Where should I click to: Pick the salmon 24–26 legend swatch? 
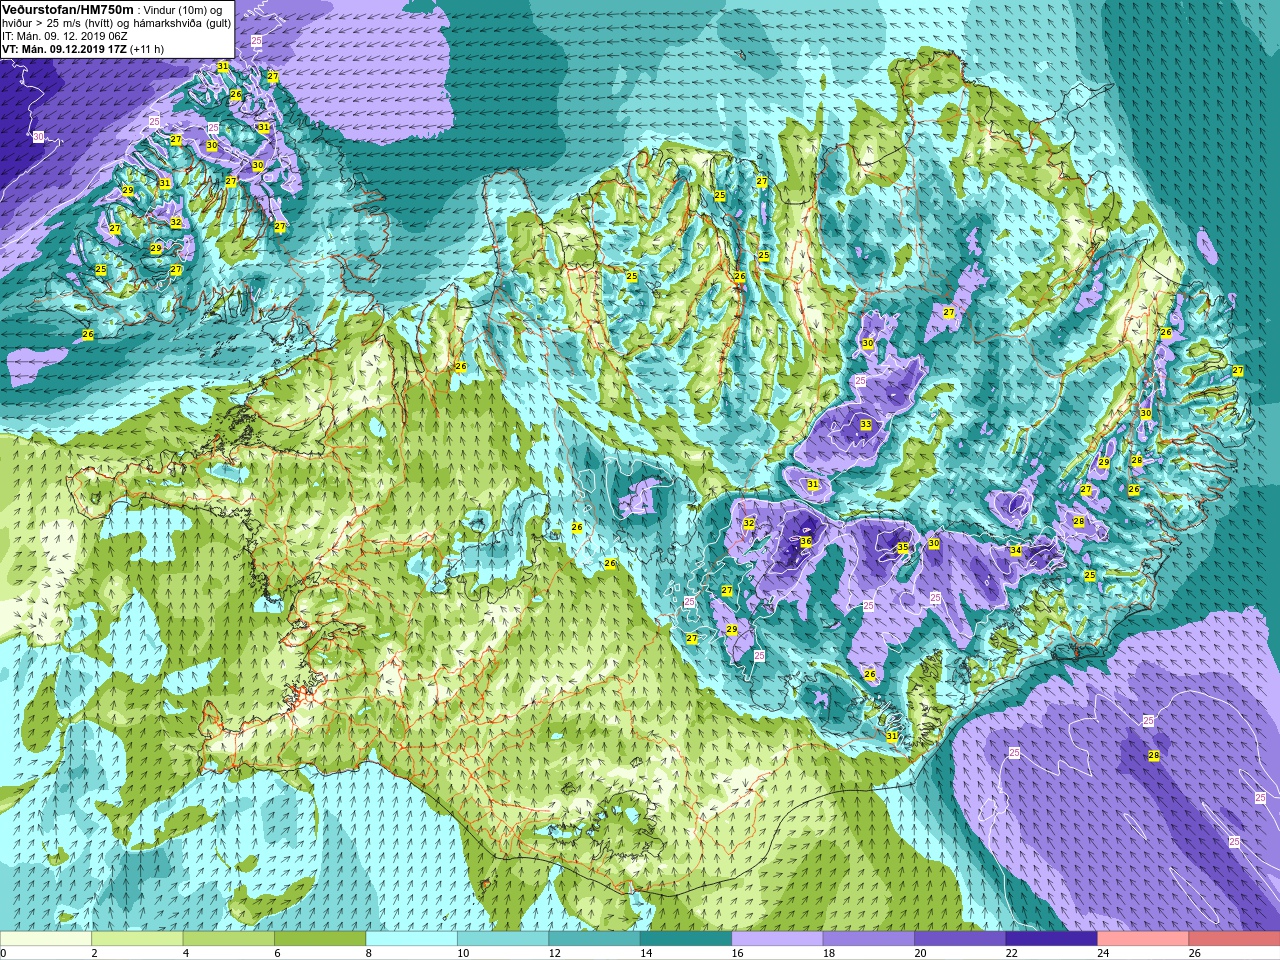click(x=1143, y=939)
